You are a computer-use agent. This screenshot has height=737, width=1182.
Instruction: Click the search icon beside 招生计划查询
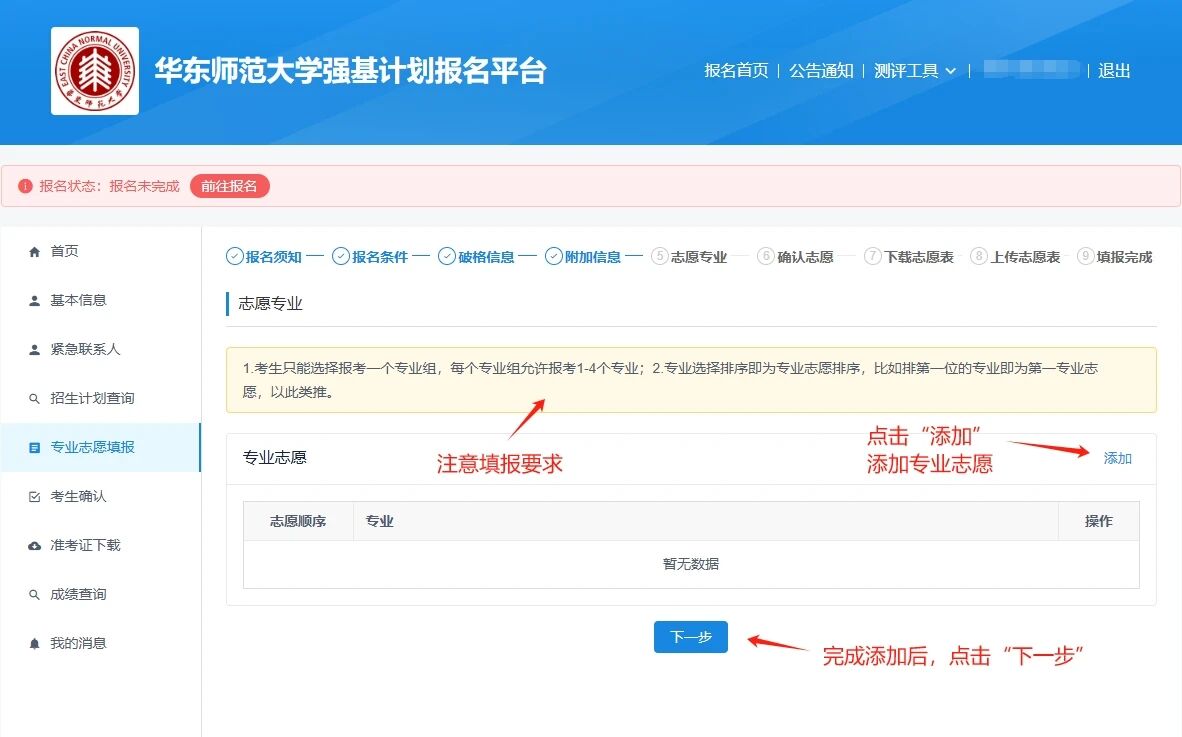[x=35, y=399]
